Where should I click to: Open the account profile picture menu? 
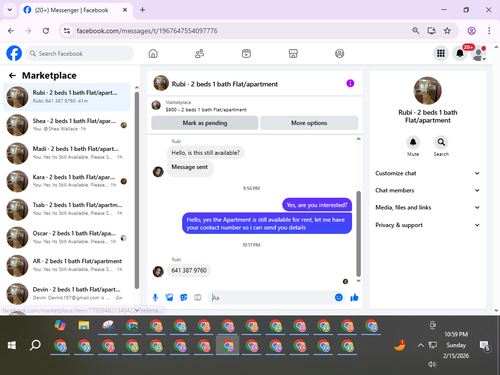(x=479, y=54)
